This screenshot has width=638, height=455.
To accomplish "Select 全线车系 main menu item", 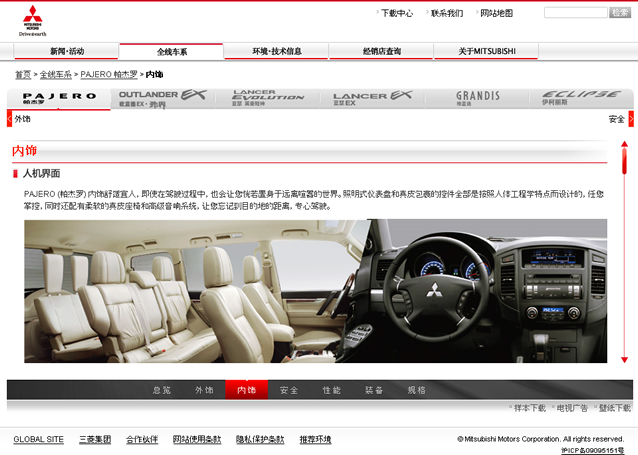I will [171, 51].
